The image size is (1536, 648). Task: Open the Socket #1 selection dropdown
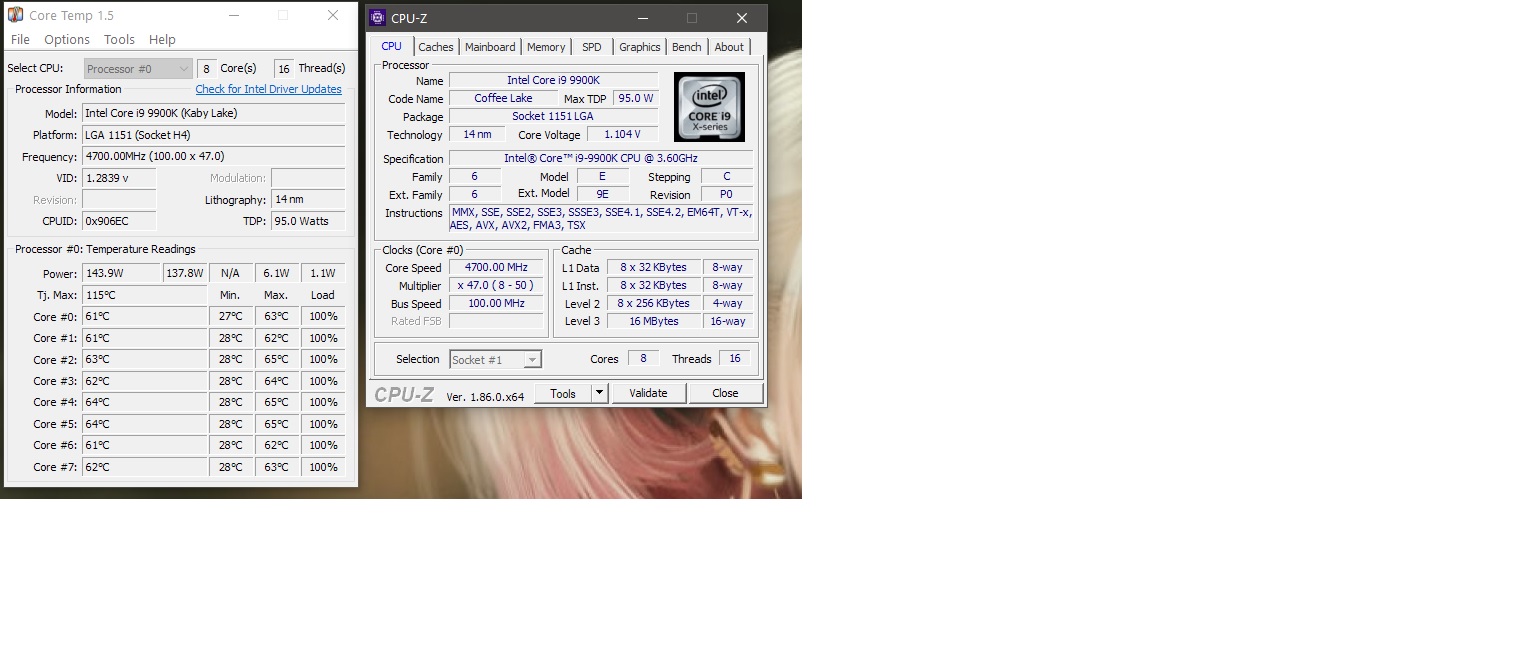pos(495,359)
